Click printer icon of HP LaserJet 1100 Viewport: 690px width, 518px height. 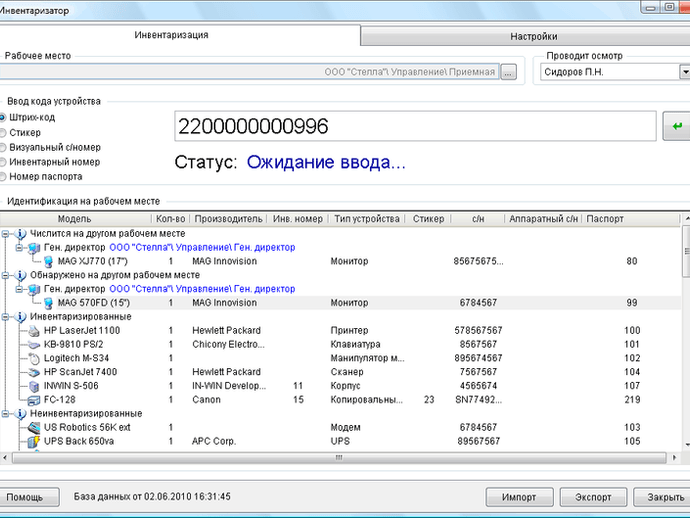(34, 331)
